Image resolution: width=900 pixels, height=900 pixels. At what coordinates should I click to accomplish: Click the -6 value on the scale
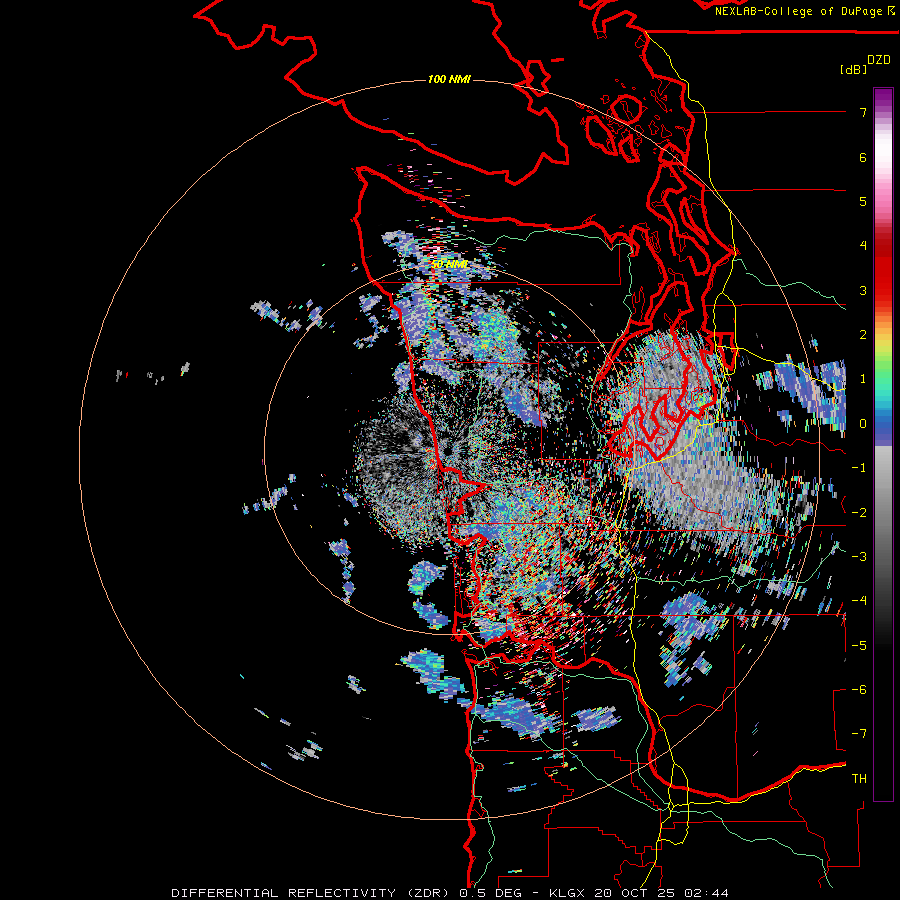coord(859,690)
